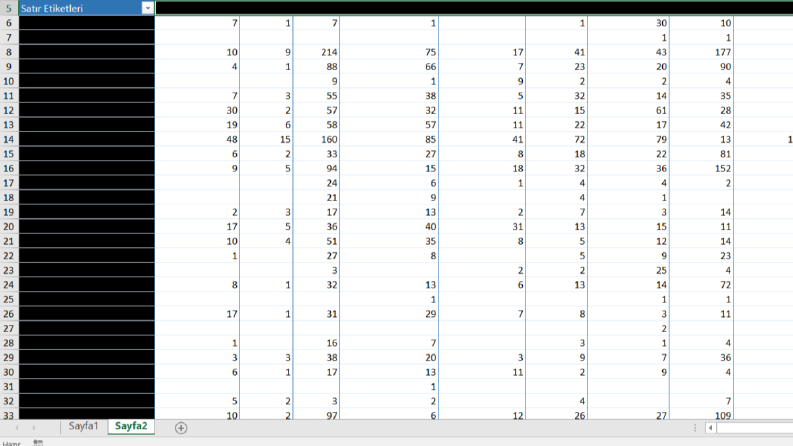Select cell with value 51 in row 21
The image size is (793, 446).
[x=317, y=241]
